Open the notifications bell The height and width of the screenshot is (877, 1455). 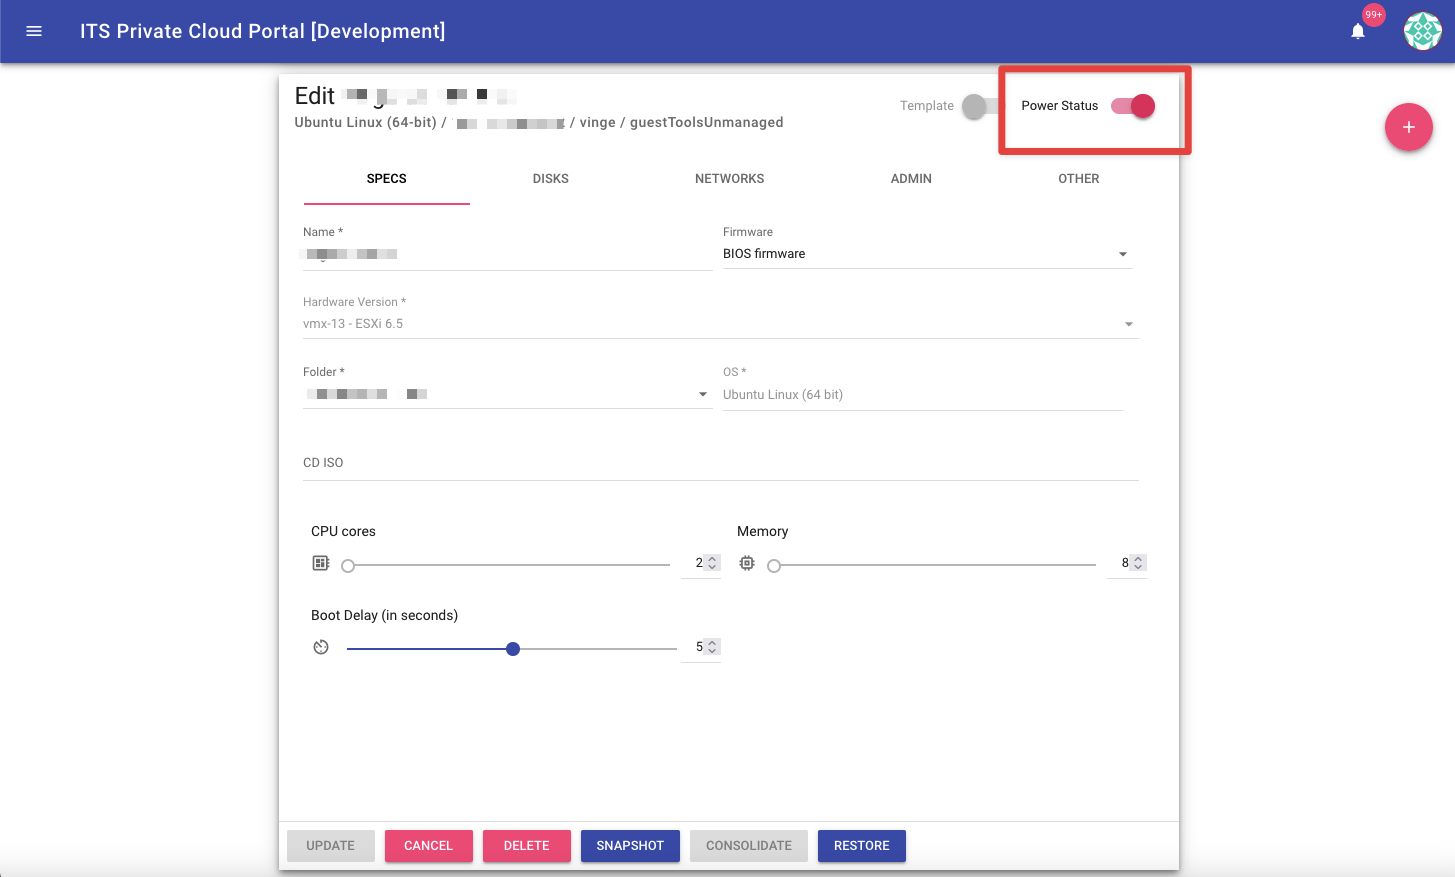point(1358,31)
